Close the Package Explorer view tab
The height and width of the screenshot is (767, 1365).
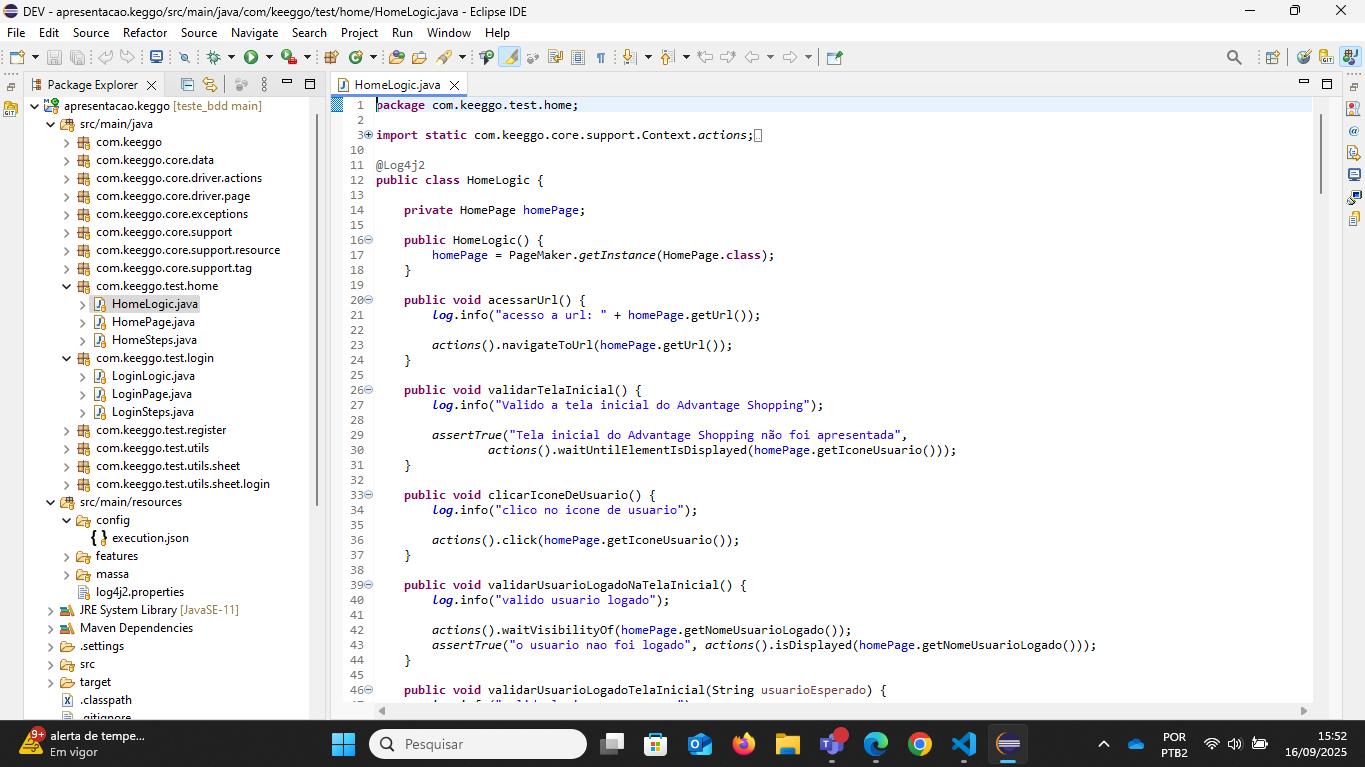pos(151,85)
